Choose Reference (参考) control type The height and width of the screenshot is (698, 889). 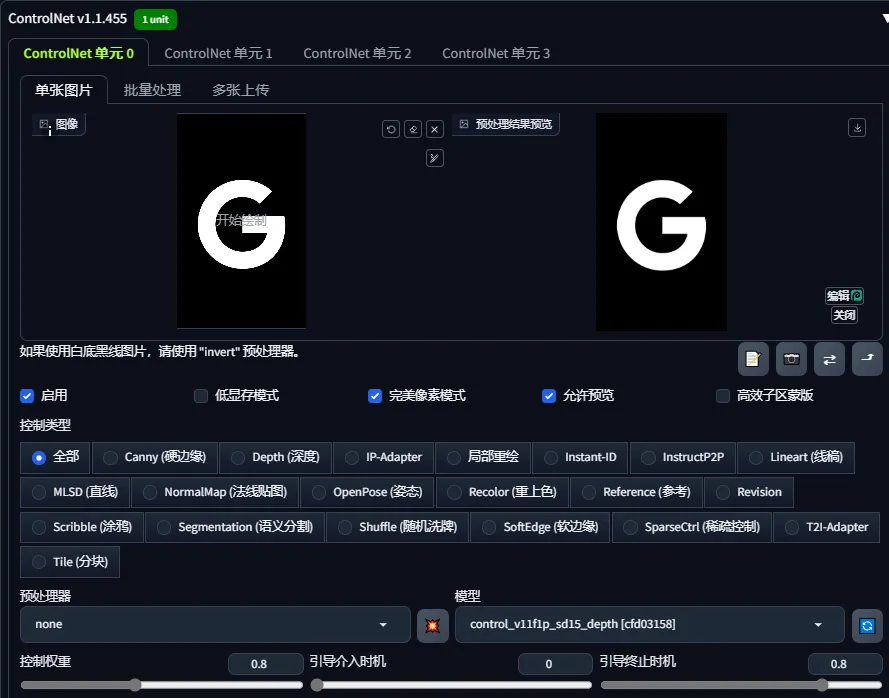pos(637,492)
